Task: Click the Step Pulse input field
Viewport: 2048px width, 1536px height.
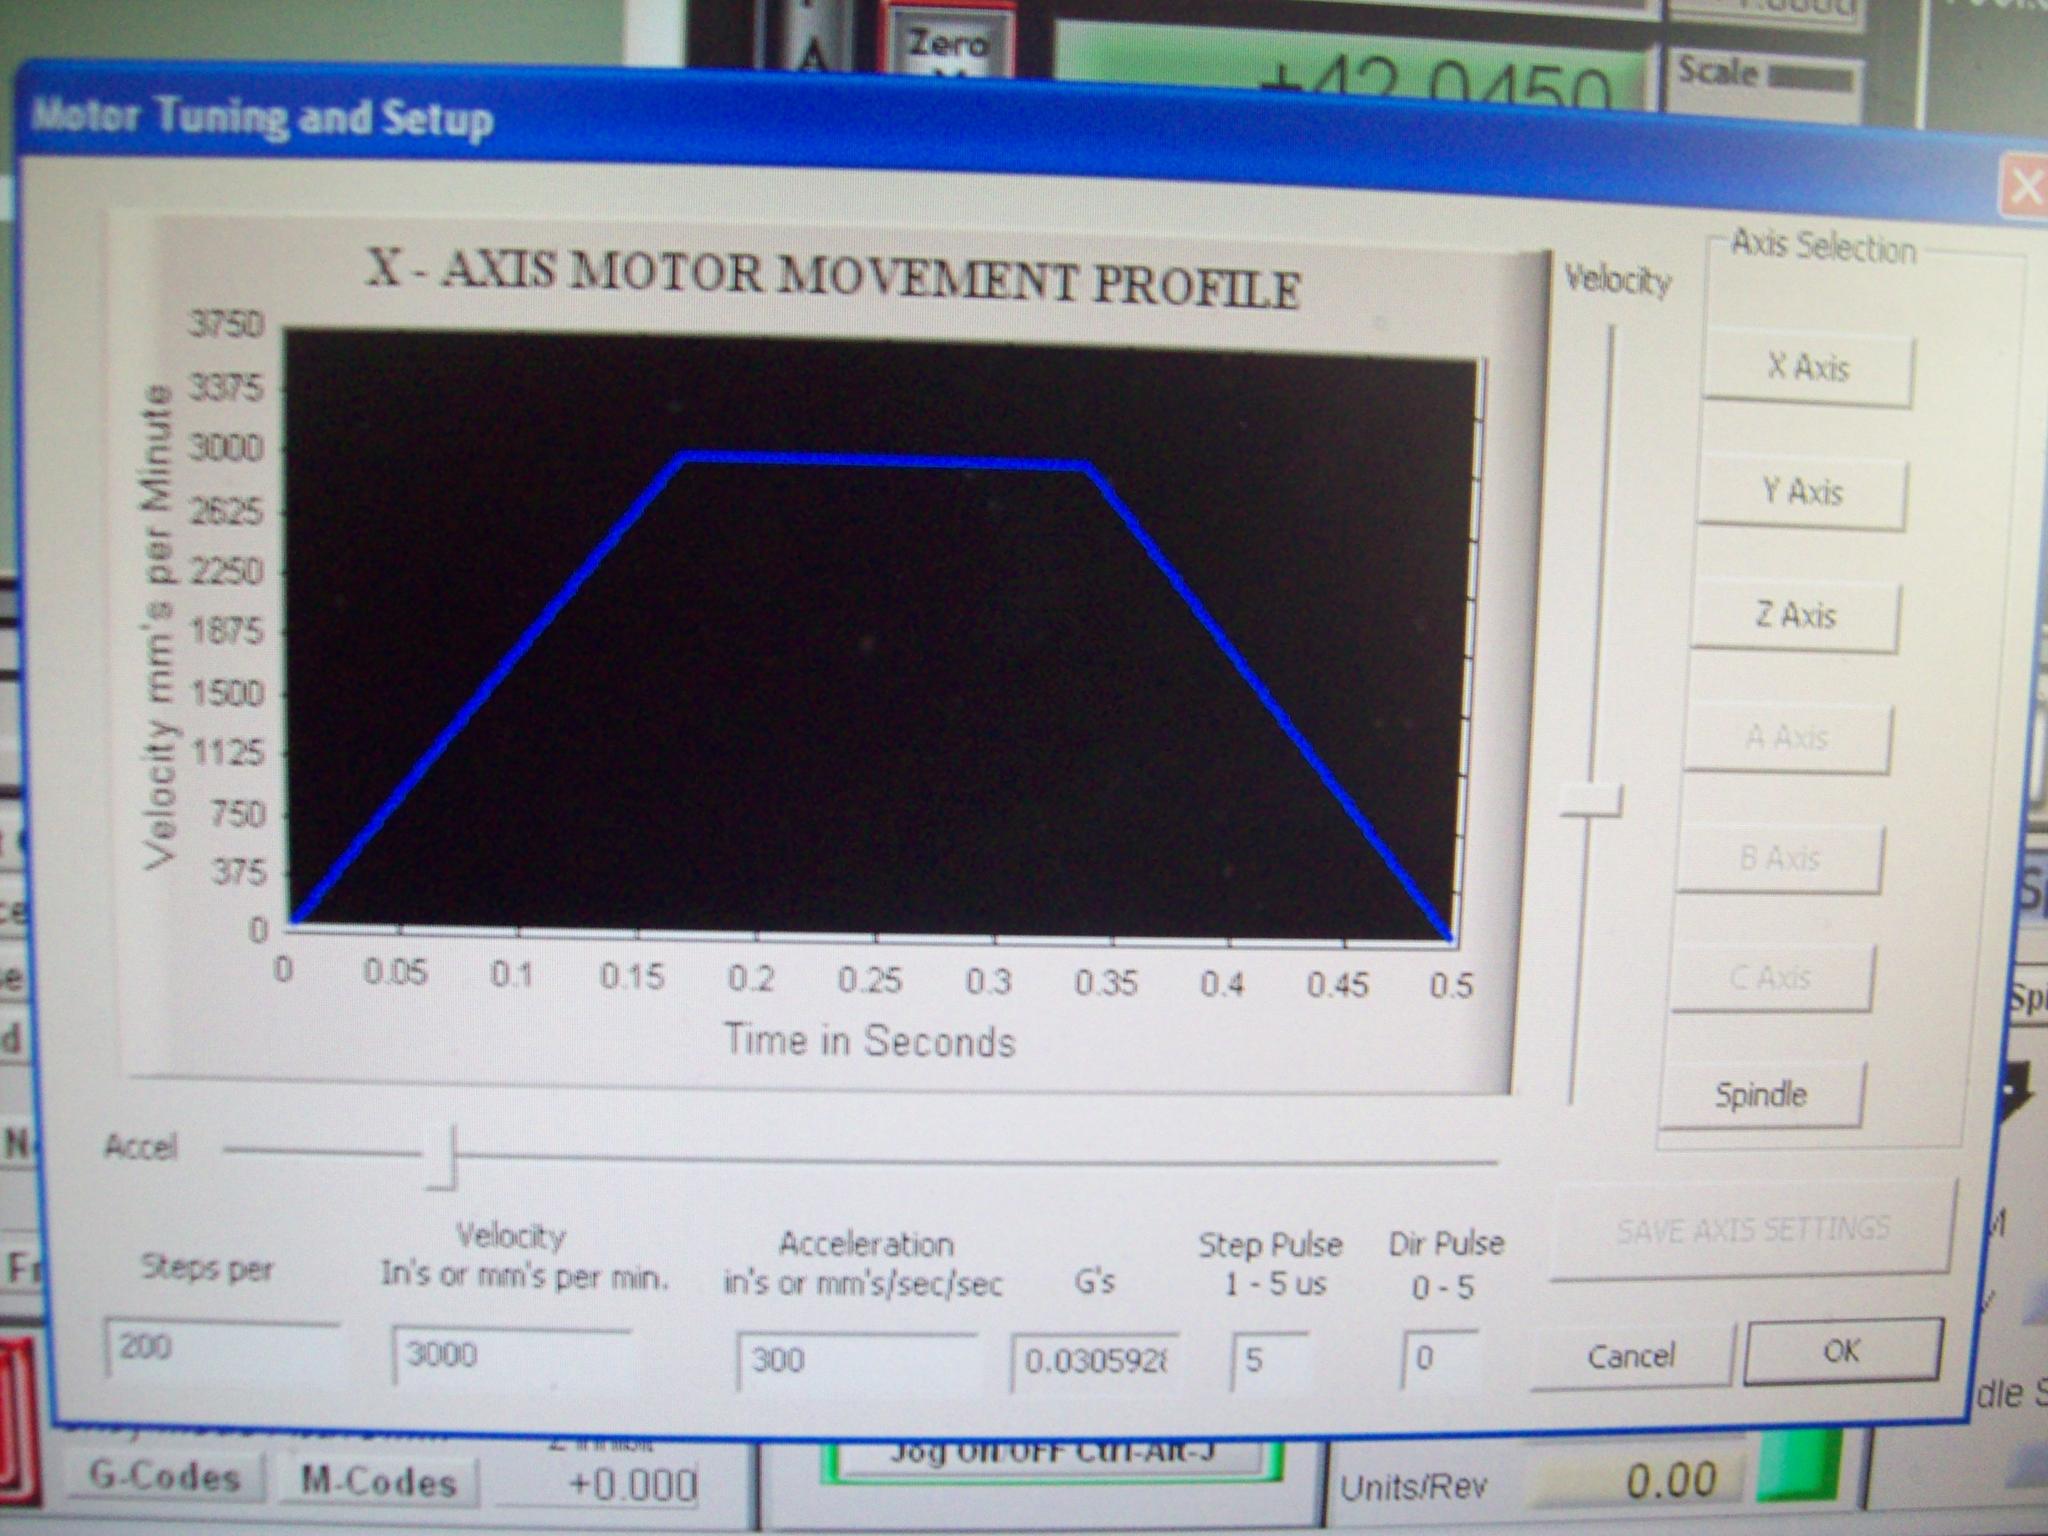Action: 1270,1360
